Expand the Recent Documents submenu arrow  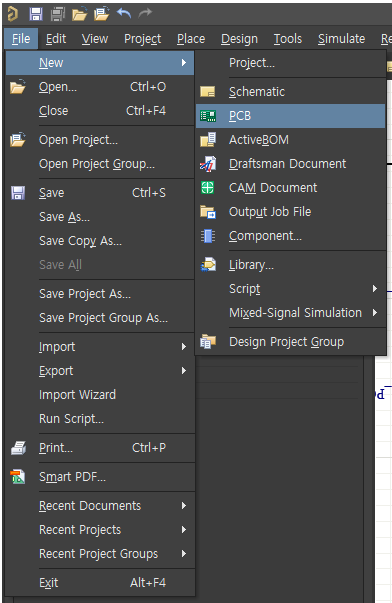tap(184, 505)
